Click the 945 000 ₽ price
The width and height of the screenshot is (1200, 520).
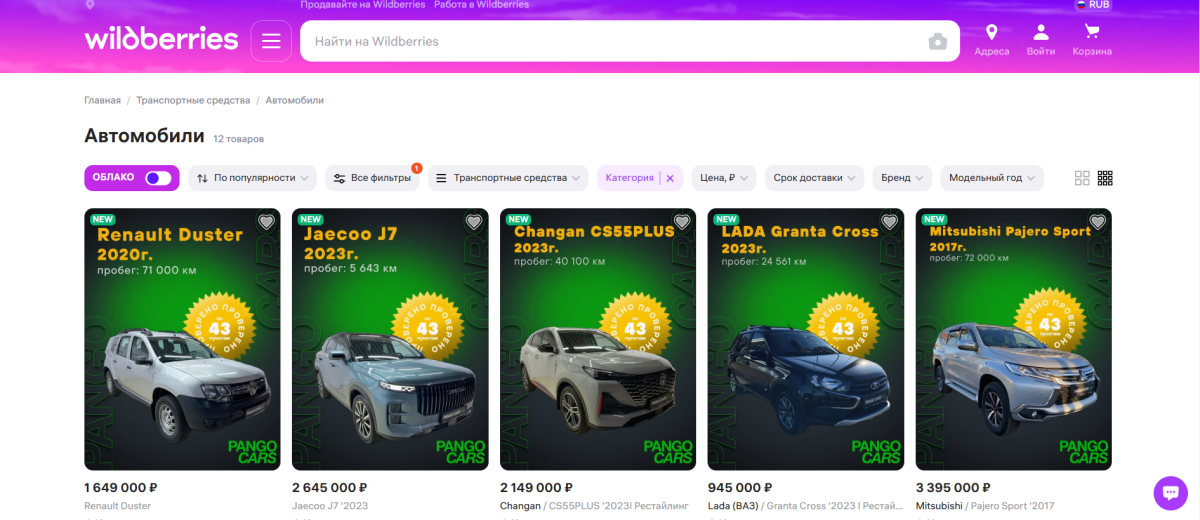click(x=740, y=487)
